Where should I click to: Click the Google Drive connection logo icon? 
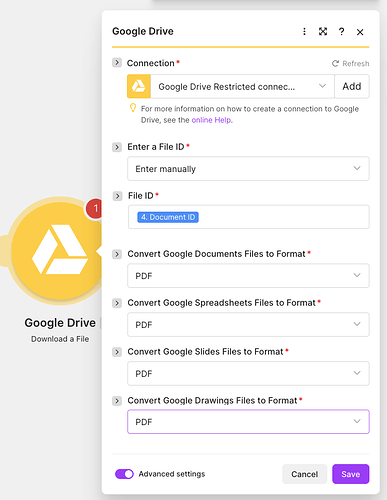[x=139, y=86]
